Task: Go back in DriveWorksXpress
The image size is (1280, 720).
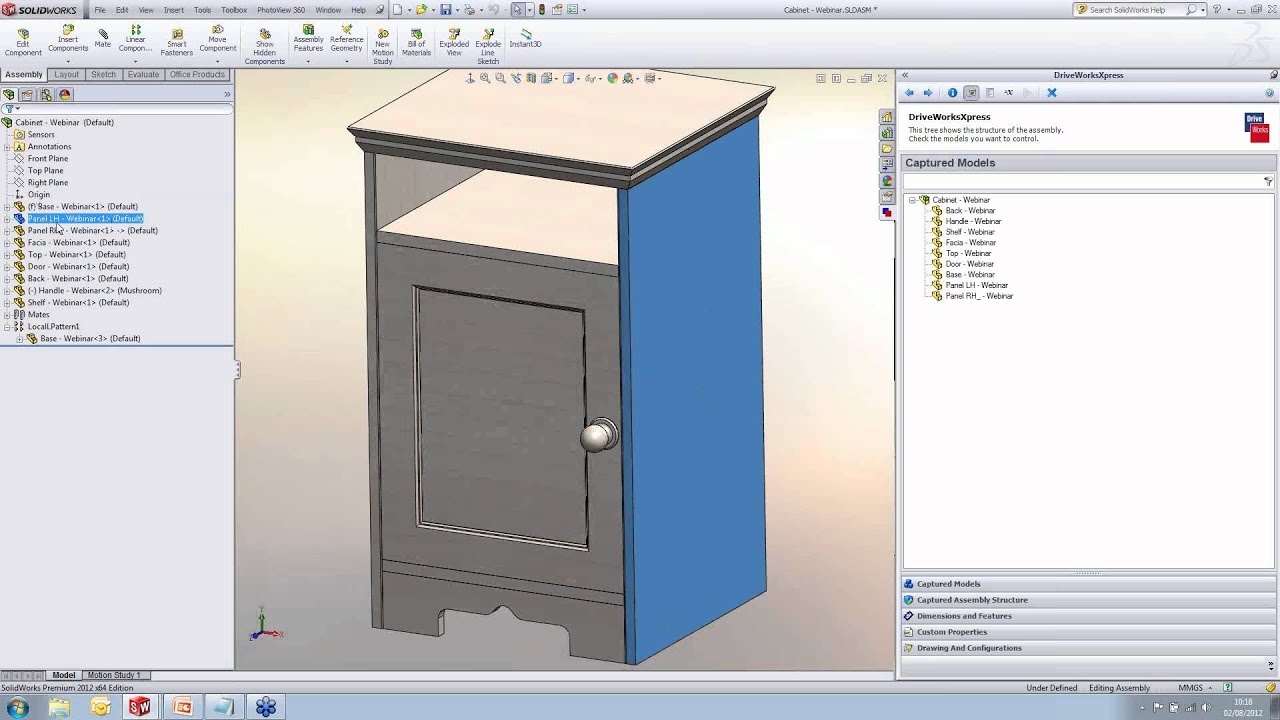Action: pyautogui.click(x=909, y=93)
